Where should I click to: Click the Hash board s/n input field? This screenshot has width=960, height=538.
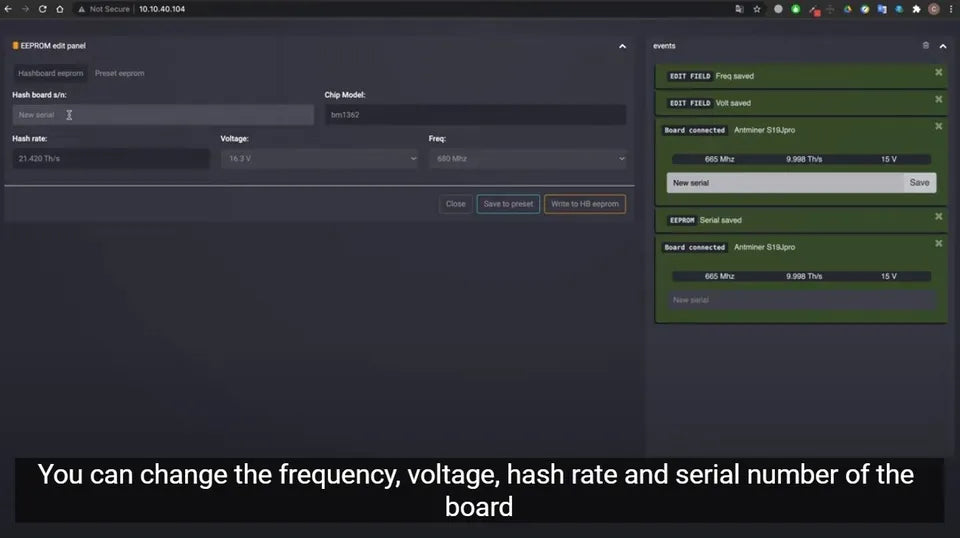pos(162,115)
